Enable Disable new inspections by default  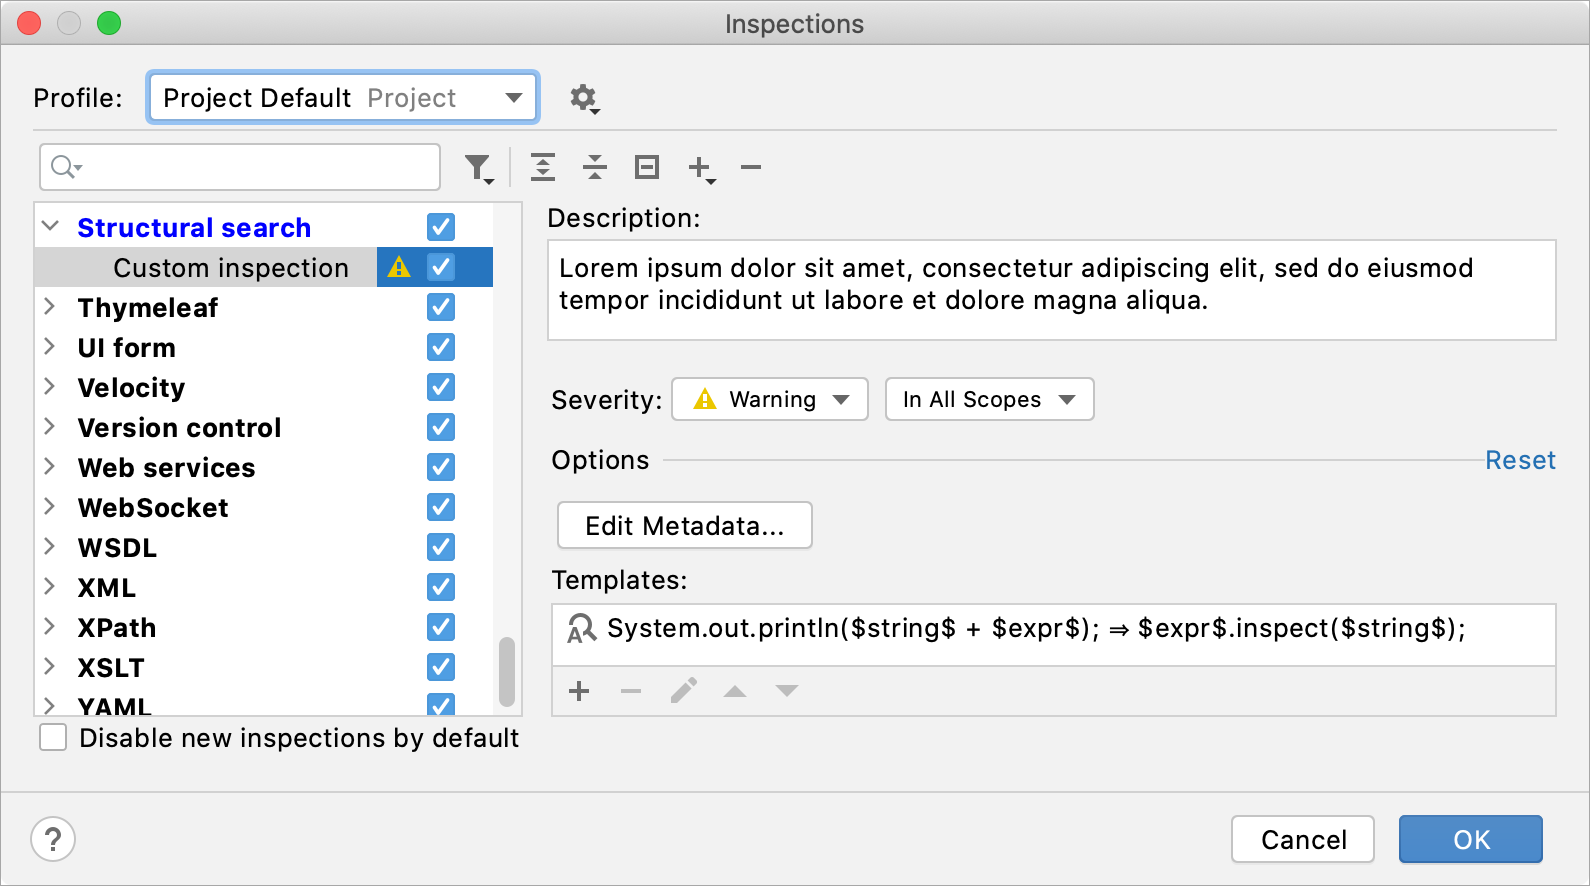53,738
